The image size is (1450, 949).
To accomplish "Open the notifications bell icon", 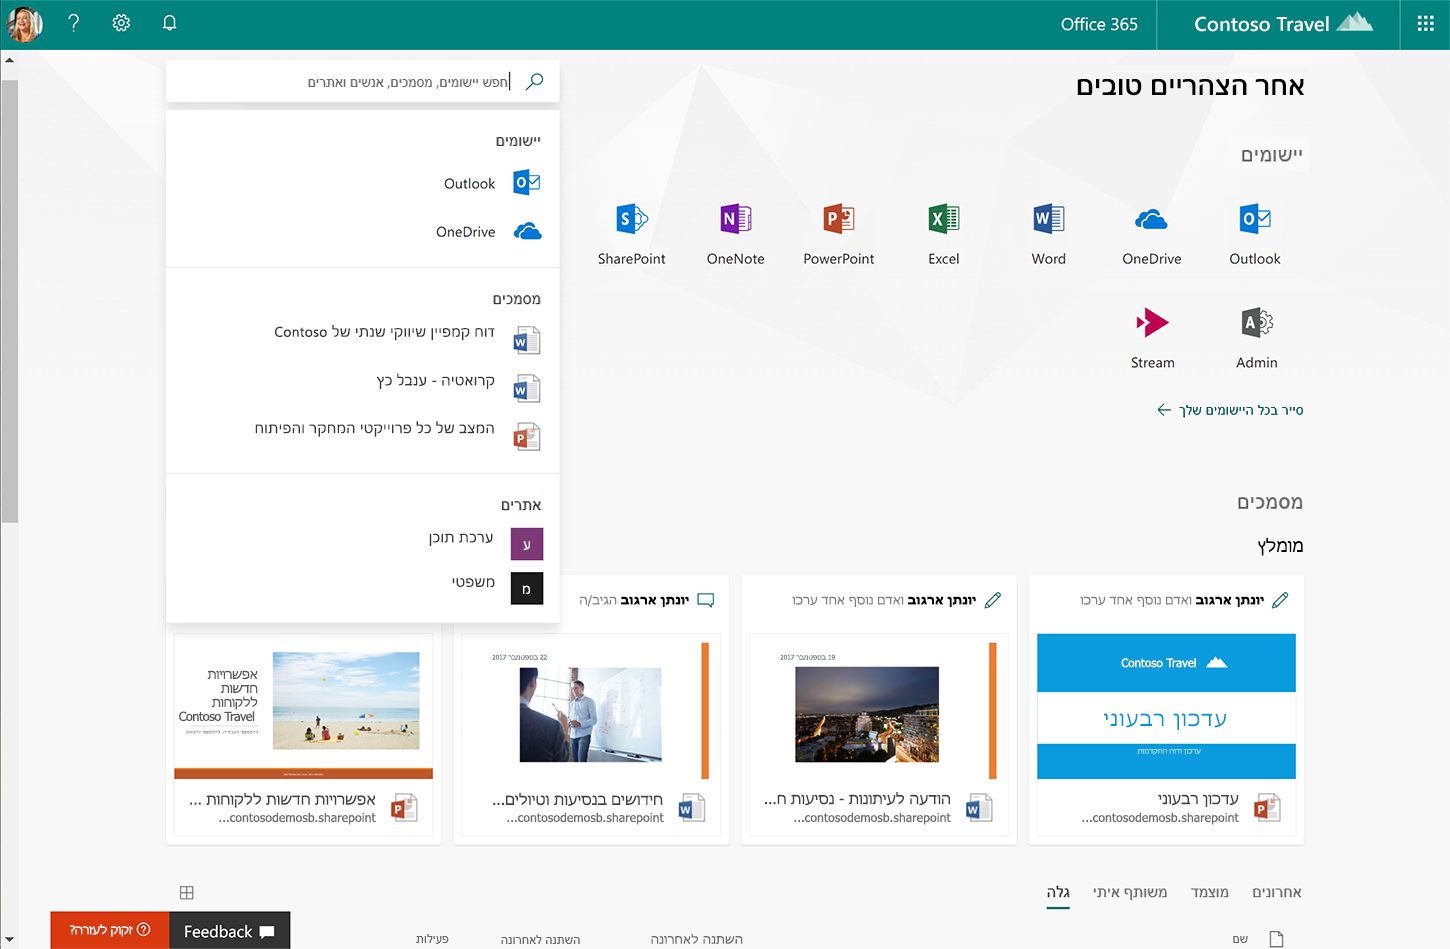I will [x=170, y=23].
